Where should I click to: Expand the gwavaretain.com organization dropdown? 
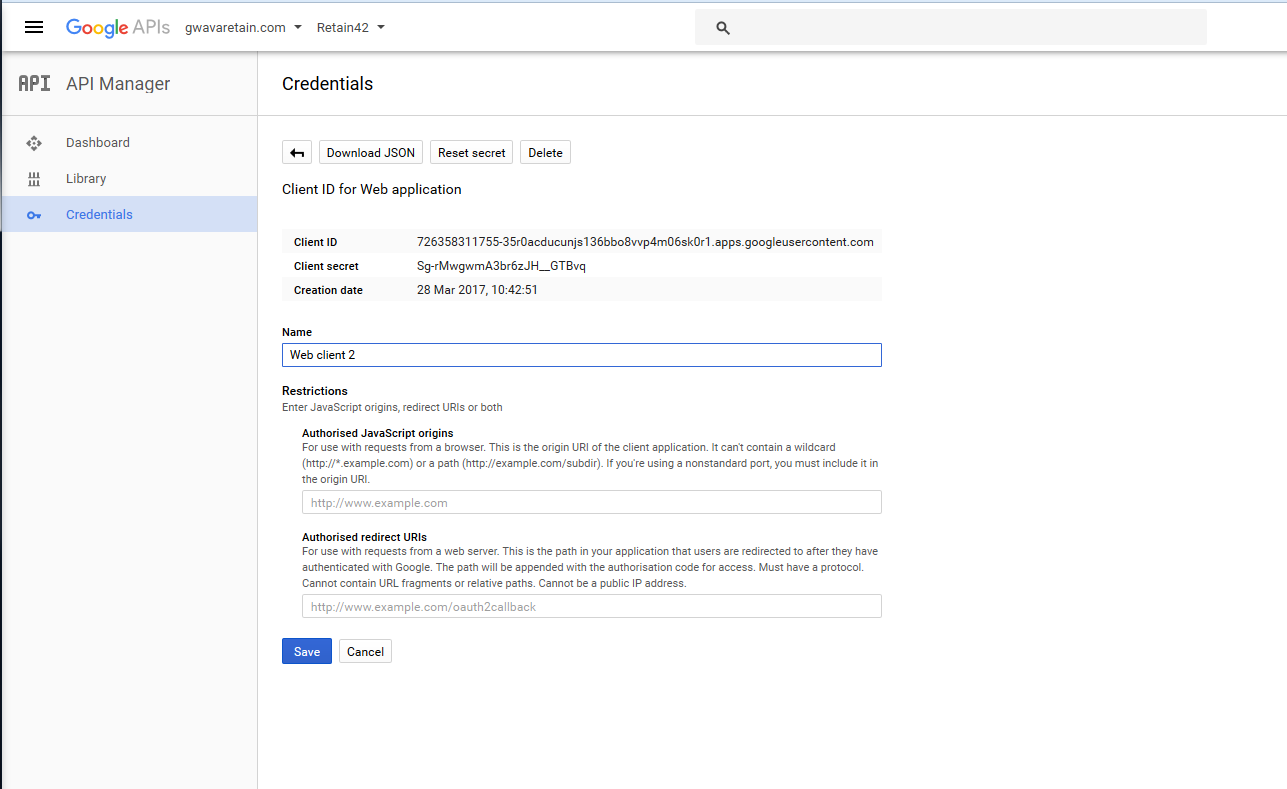(x=243, y=28)
